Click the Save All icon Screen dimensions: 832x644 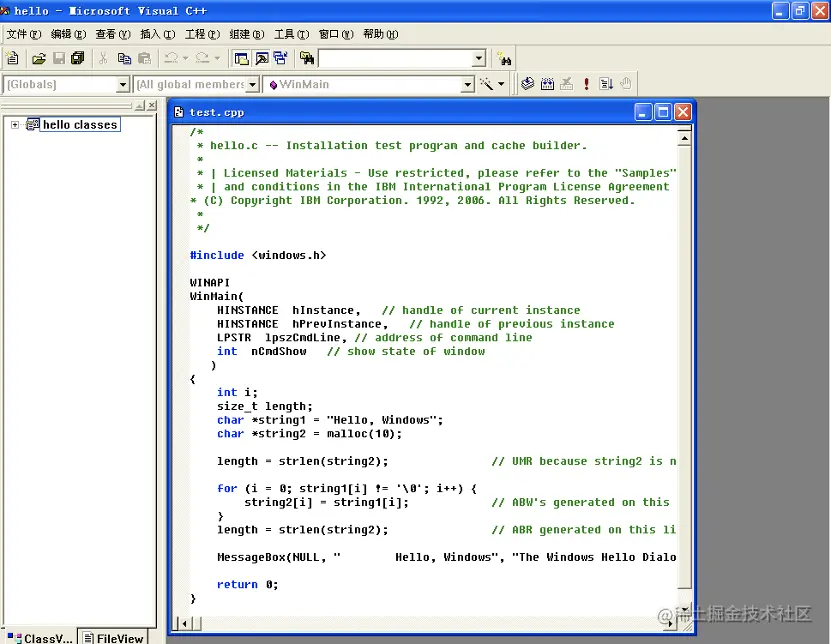[x=77, y=58]
